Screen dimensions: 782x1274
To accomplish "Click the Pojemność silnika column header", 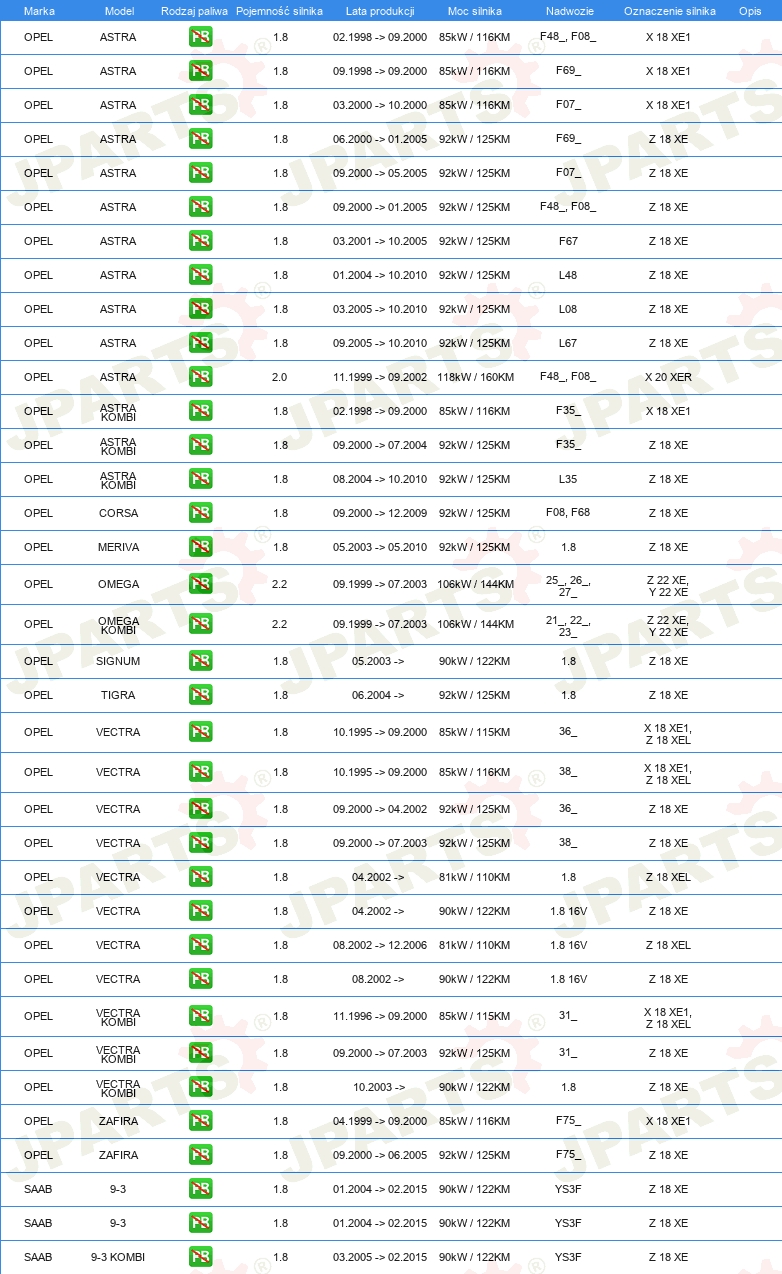I will click(279, 11).
